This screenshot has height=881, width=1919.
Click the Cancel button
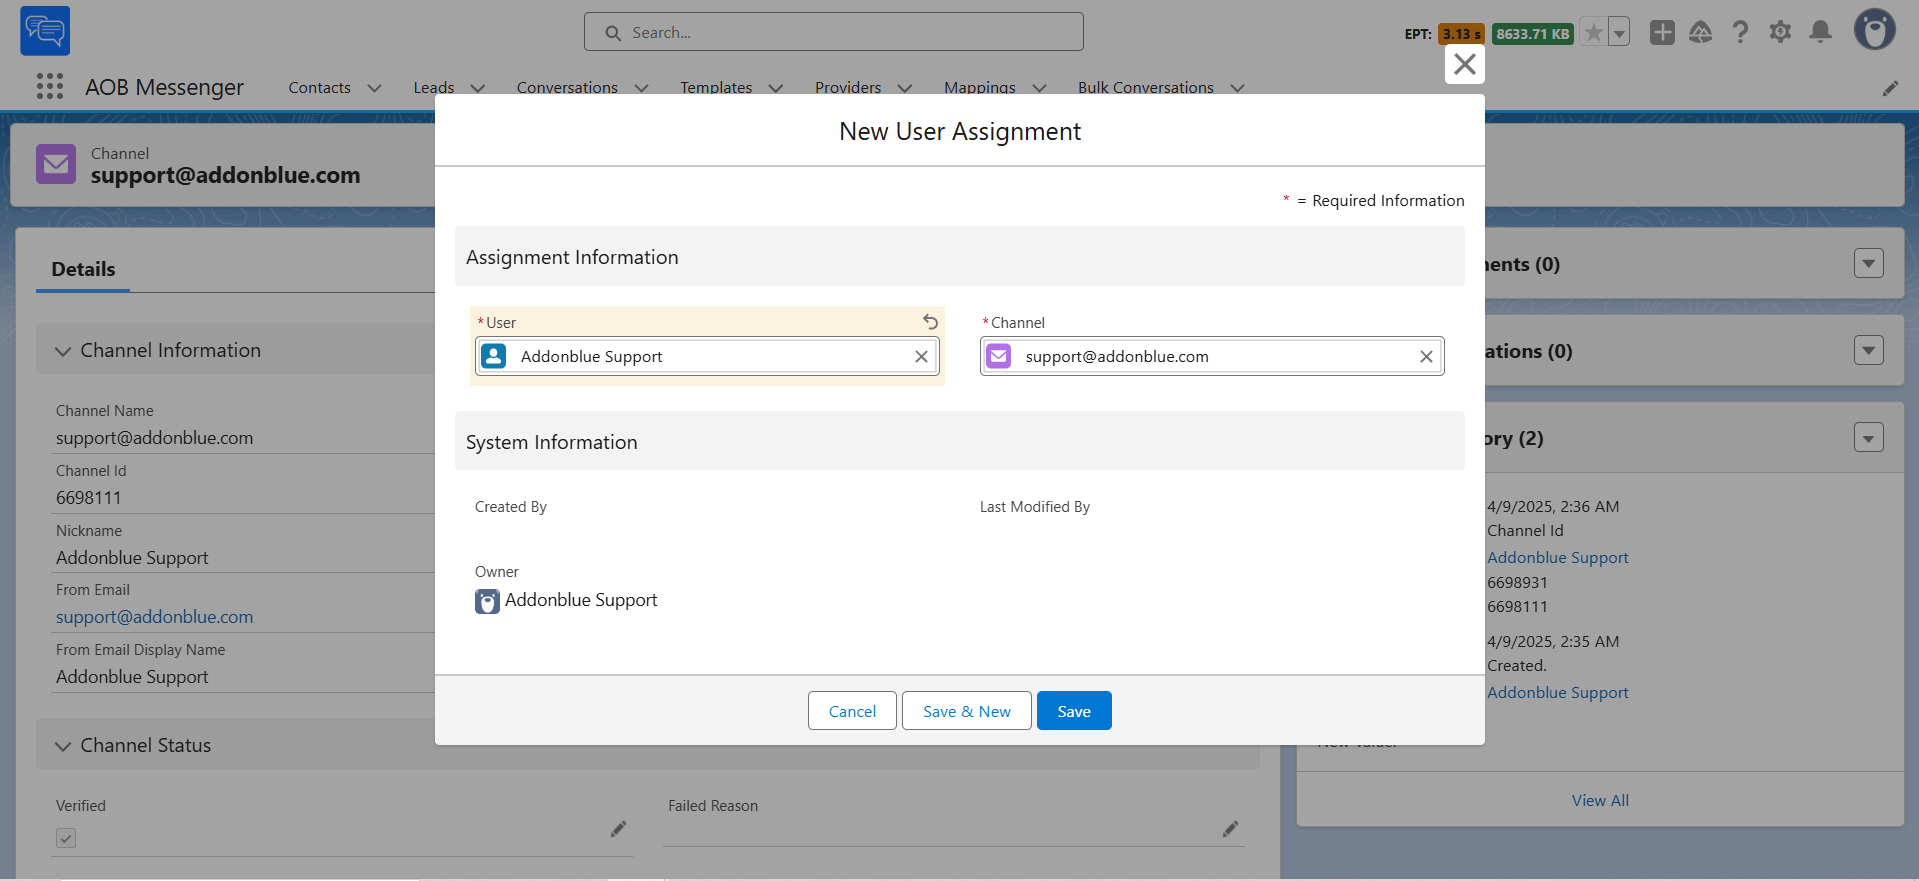tap(852, 711)
